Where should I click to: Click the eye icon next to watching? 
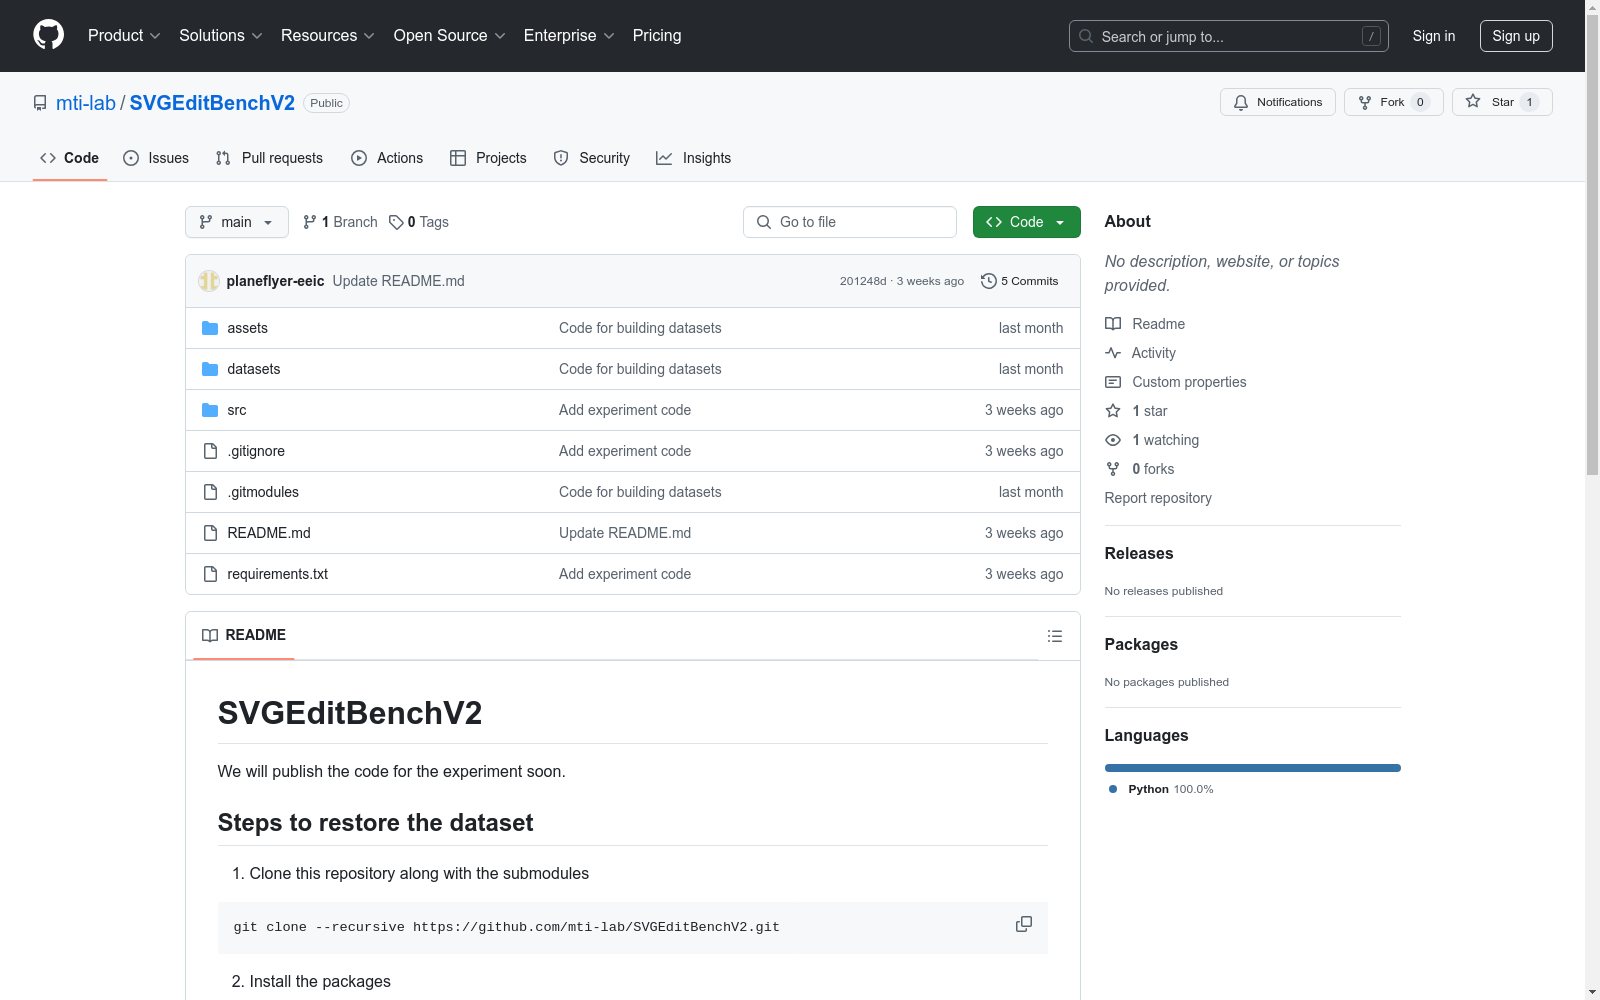[x=1113, y=440]
